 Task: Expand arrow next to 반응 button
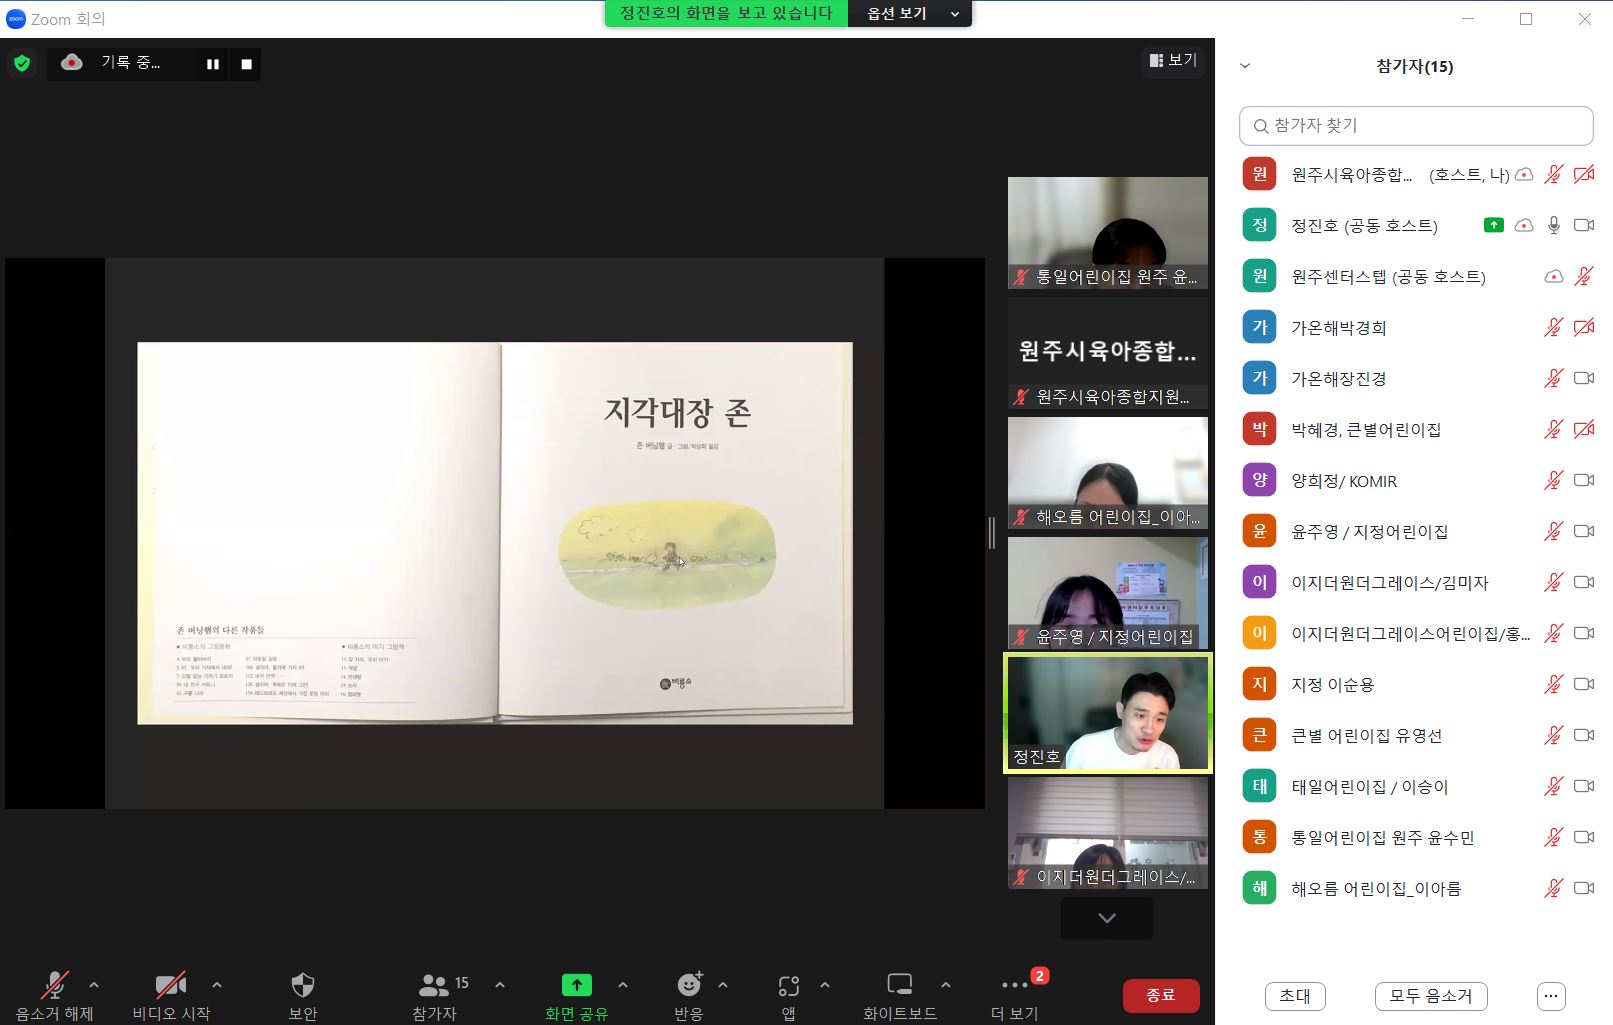click(723, 985)
